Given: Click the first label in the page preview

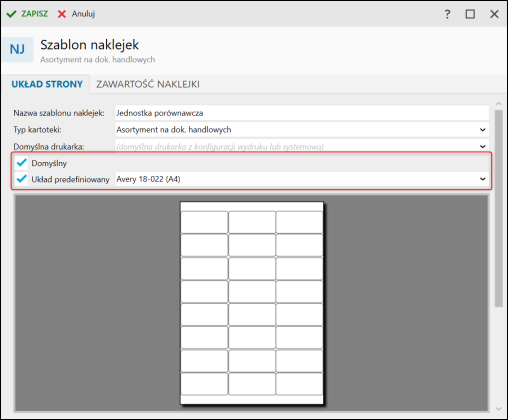Looking at the screenshot, I should pyautogui.click(x=204, y=222).
